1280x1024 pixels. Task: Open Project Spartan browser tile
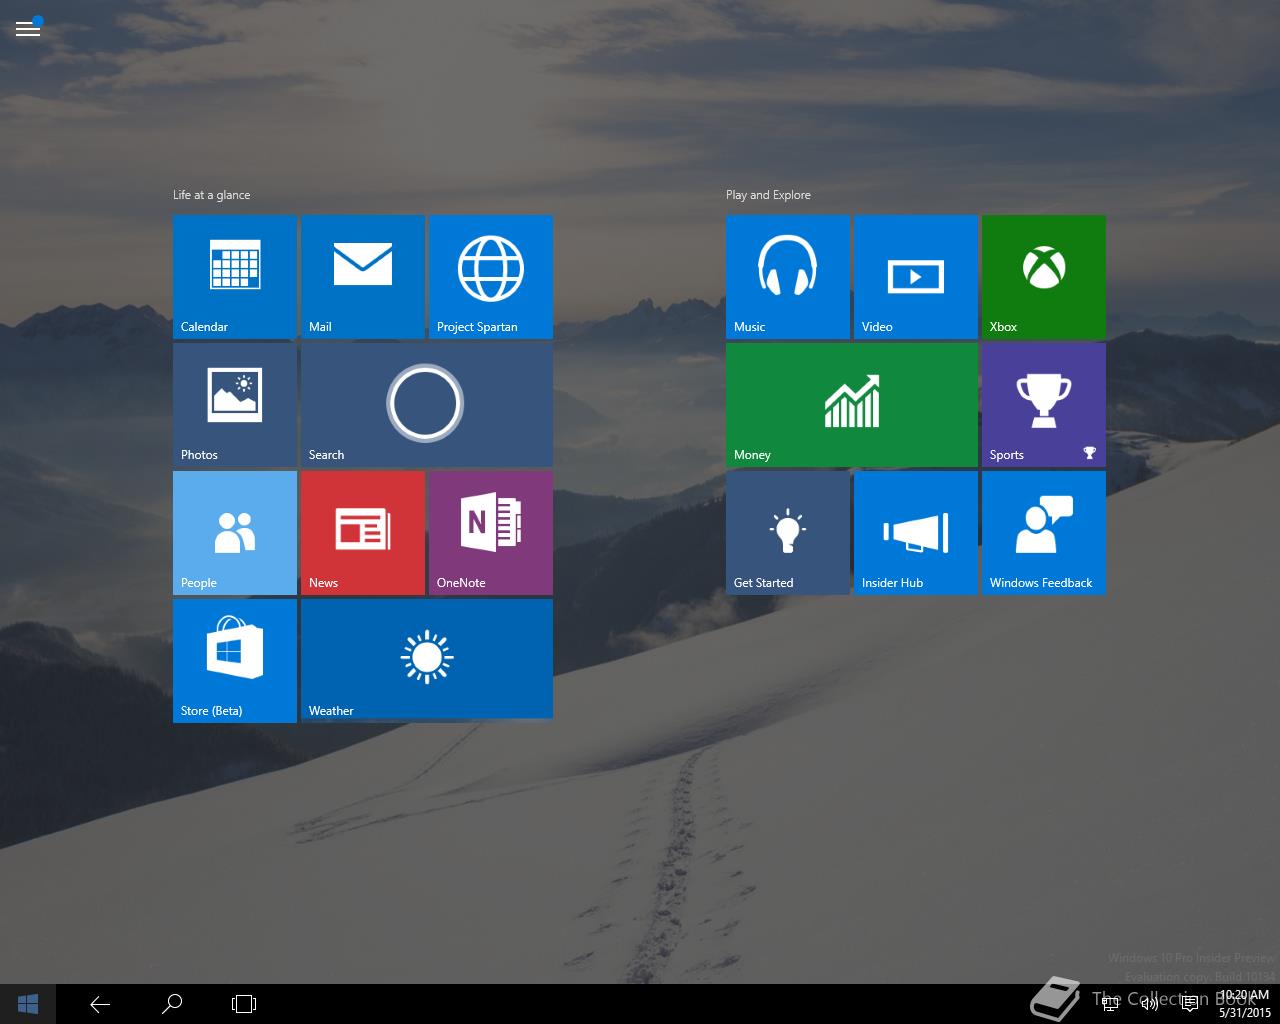pos(491,277)
